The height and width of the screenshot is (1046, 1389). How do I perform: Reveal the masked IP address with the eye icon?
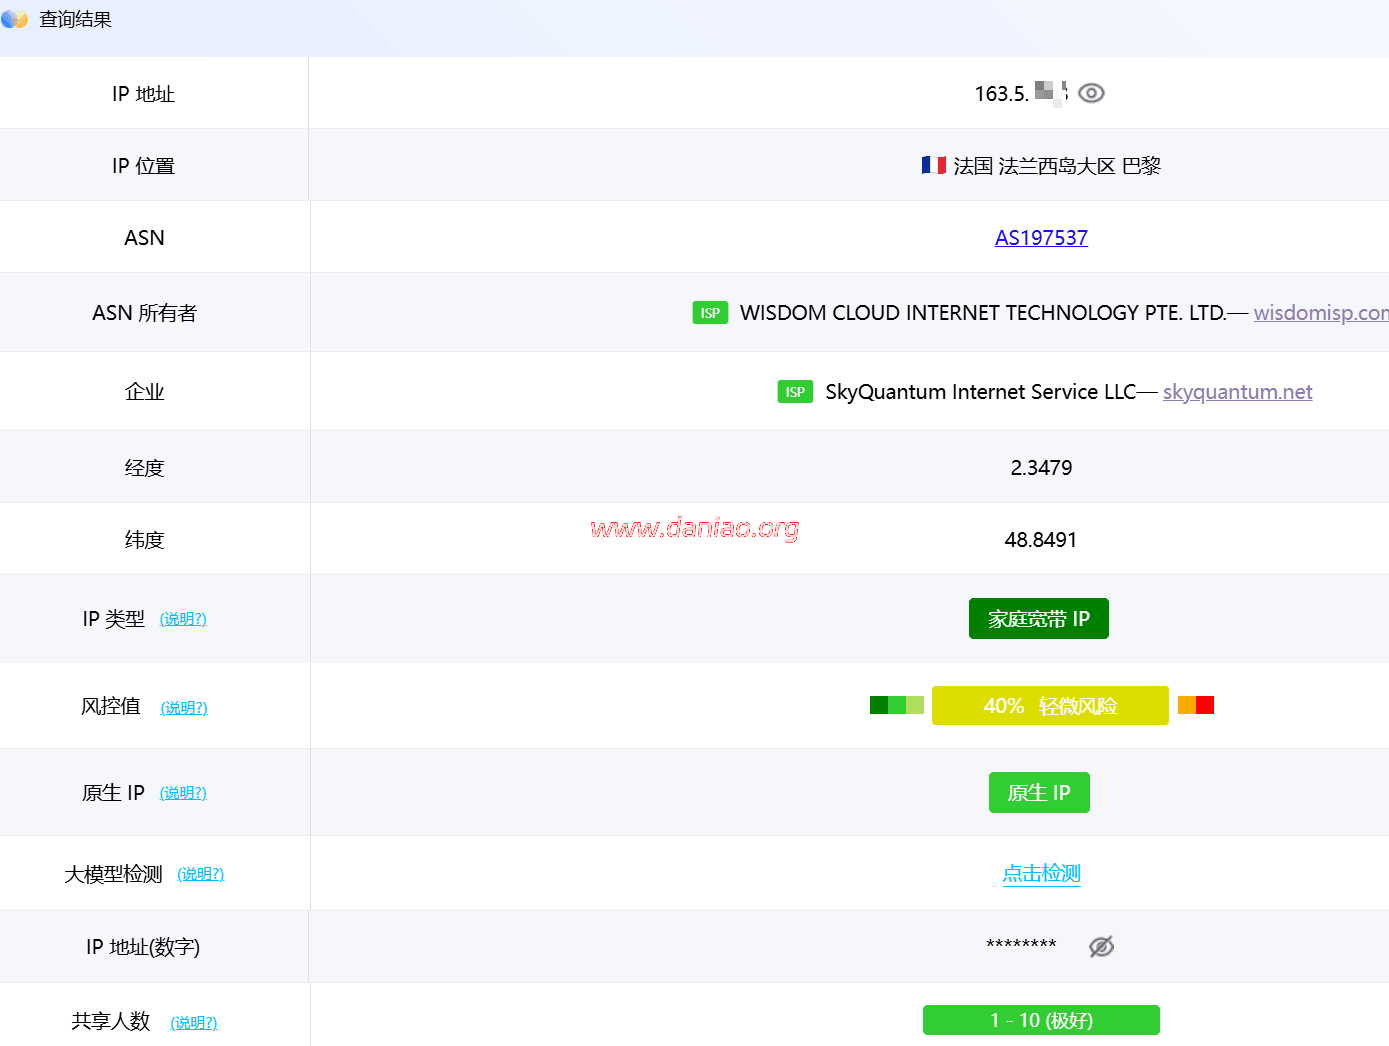pyautogui.click(x=1091, y=93)
